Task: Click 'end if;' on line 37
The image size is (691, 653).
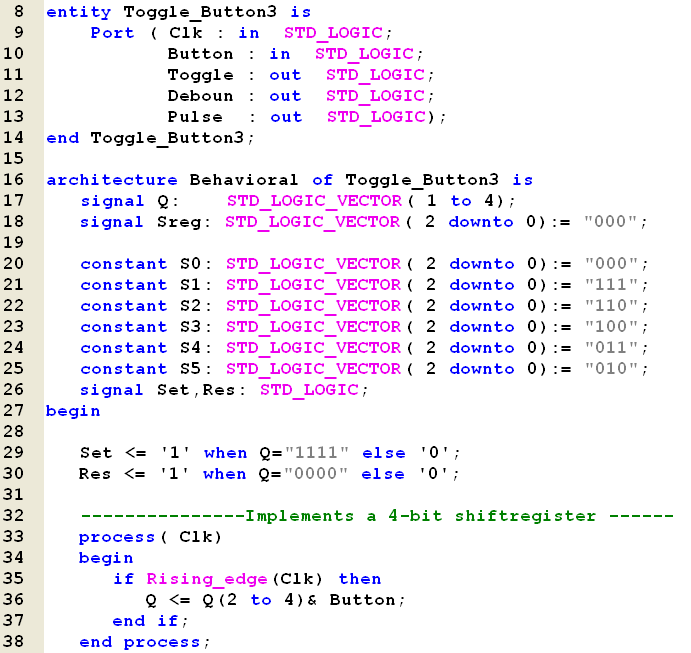Action: (x=150, y=621)
